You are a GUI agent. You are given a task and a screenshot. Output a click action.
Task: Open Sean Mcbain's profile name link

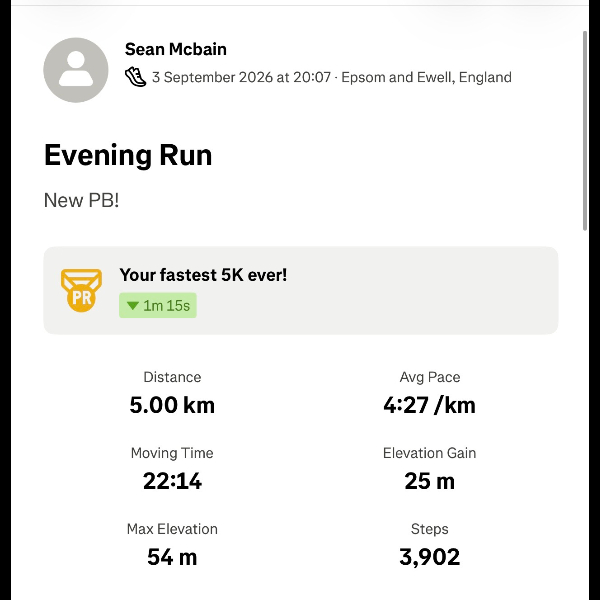point(176,49)
